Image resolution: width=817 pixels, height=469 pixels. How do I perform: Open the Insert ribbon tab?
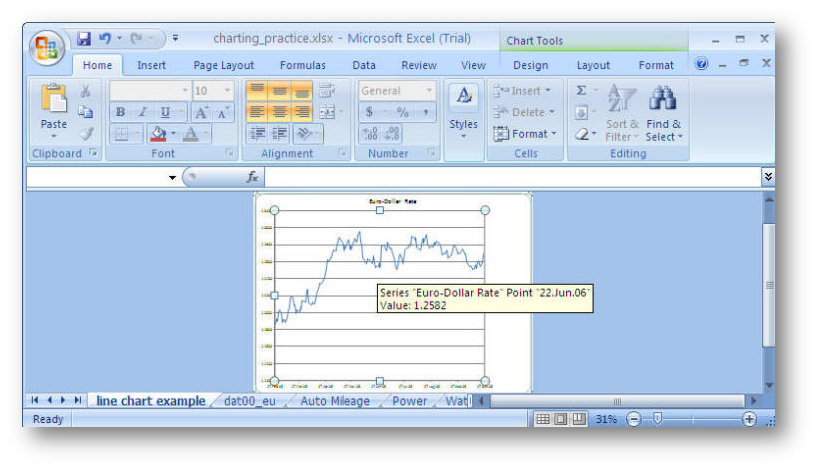(152, 65)
